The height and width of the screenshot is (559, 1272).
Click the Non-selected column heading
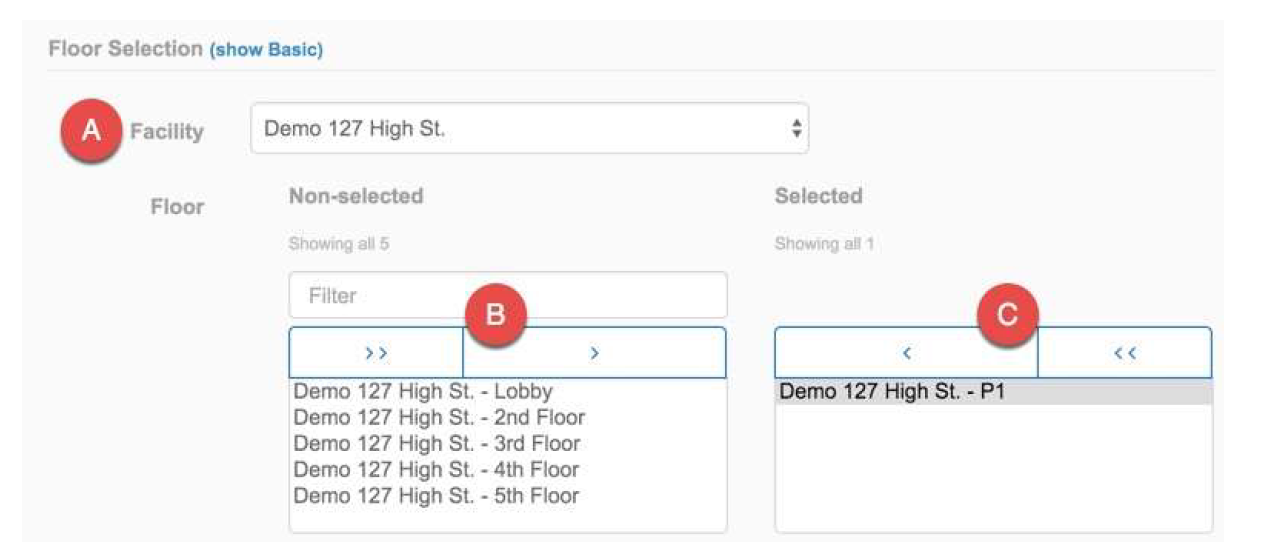(x=356, y=196)
